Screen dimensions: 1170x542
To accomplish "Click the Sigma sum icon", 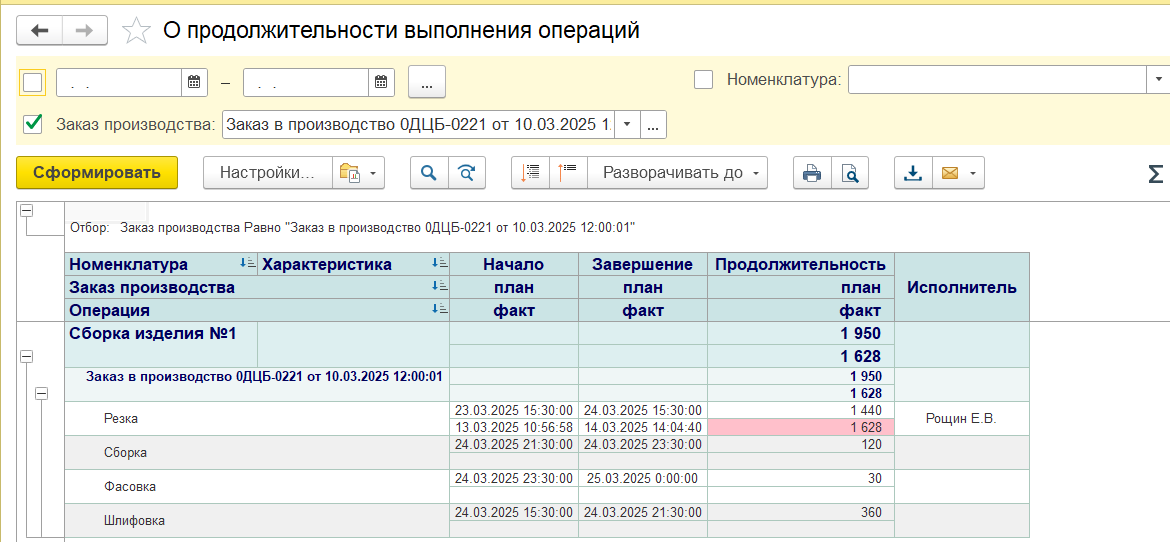I will click(1155, 174).
